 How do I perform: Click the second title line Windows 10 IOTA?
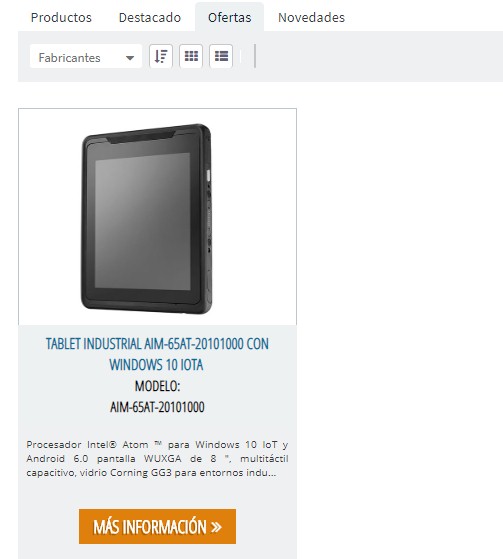(x=156, y=365)
